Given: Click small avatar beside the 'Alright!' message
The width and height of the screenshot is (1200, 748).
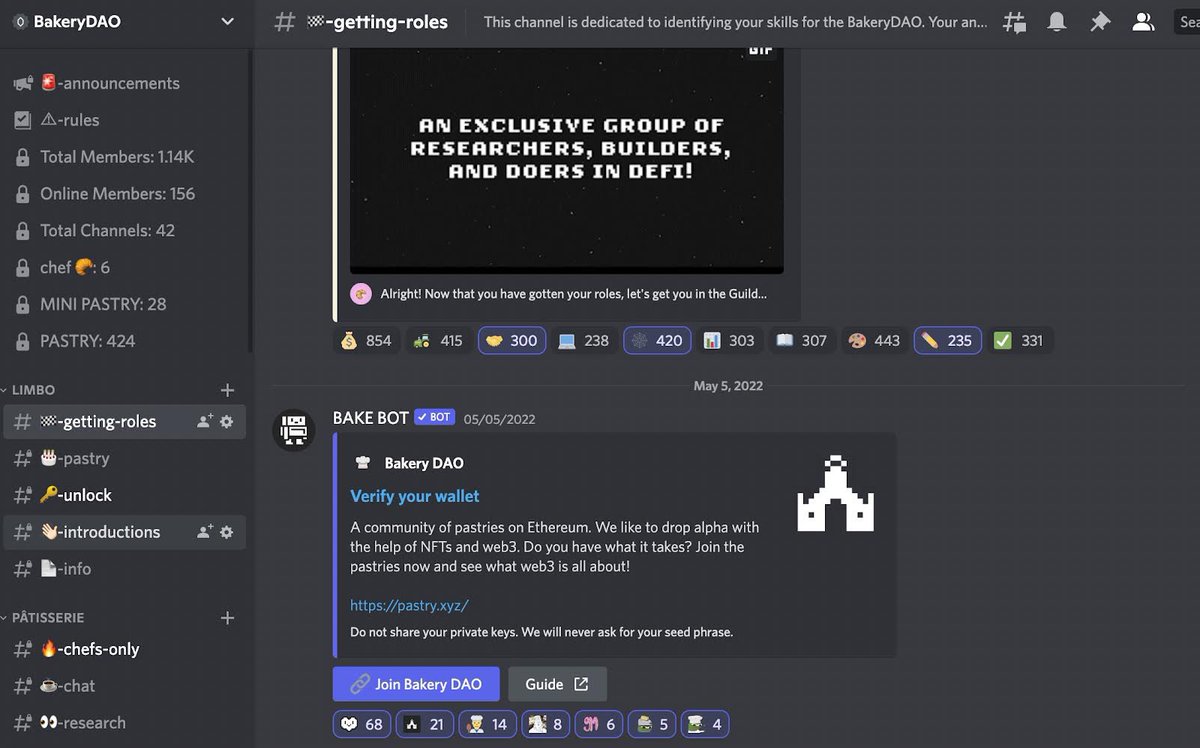Looking at the screenshot, I should click(361, 294).
